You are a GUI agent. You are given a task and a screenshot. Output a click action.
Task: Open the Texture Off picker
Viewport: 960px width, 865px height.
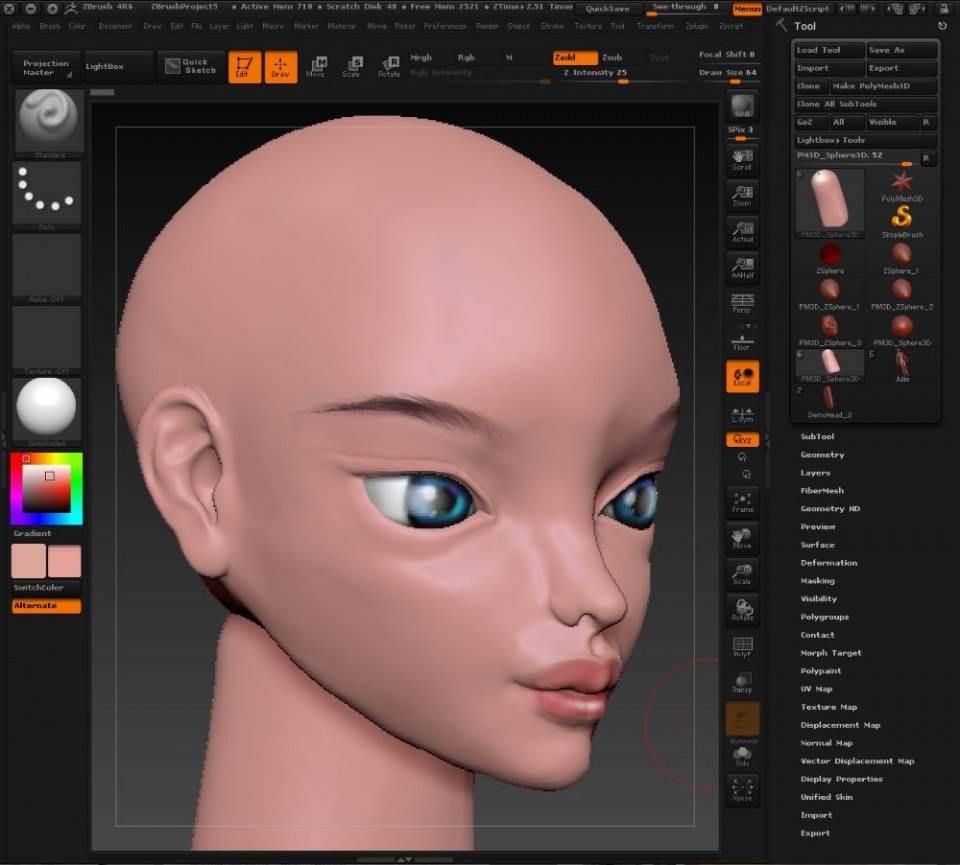(47, 339)
